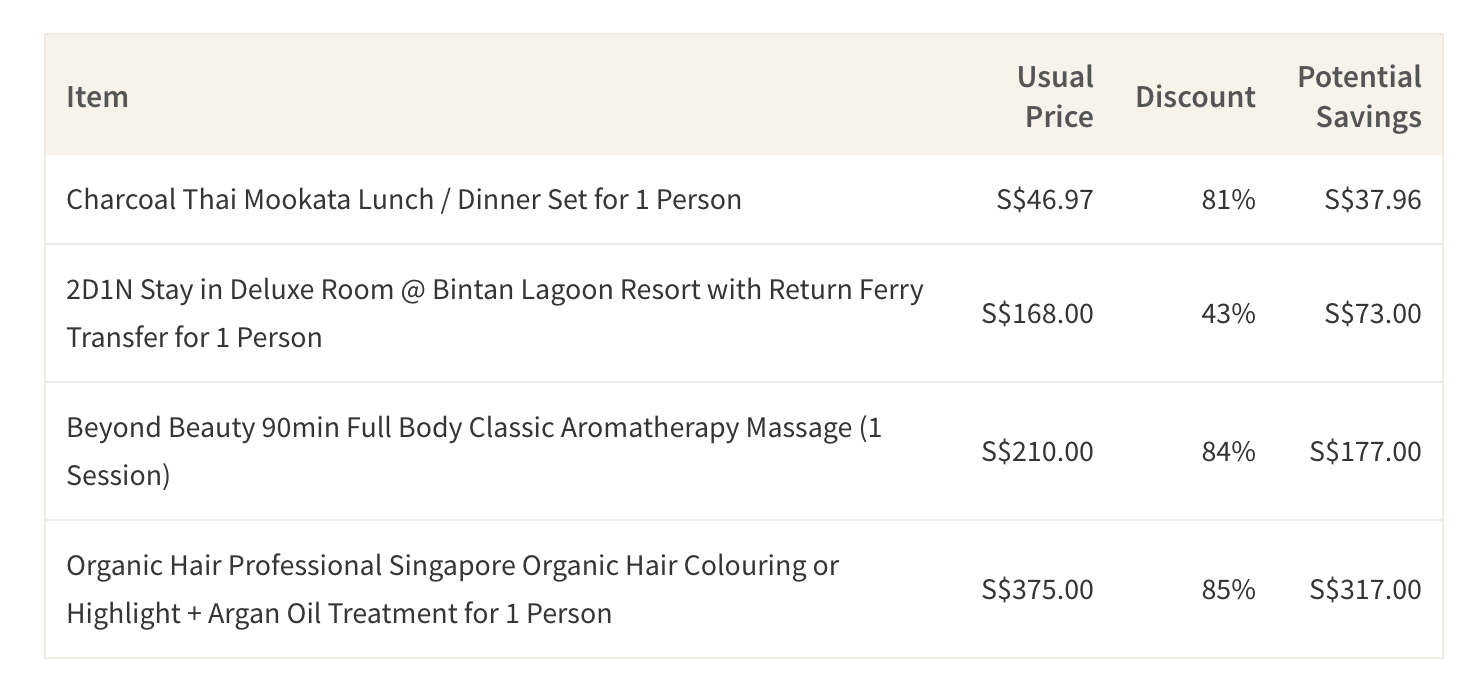Click the S$37.96 savings cell
Image resolution: width=1480 pixels, height=680 pixels.
[x=1373, y=199]
